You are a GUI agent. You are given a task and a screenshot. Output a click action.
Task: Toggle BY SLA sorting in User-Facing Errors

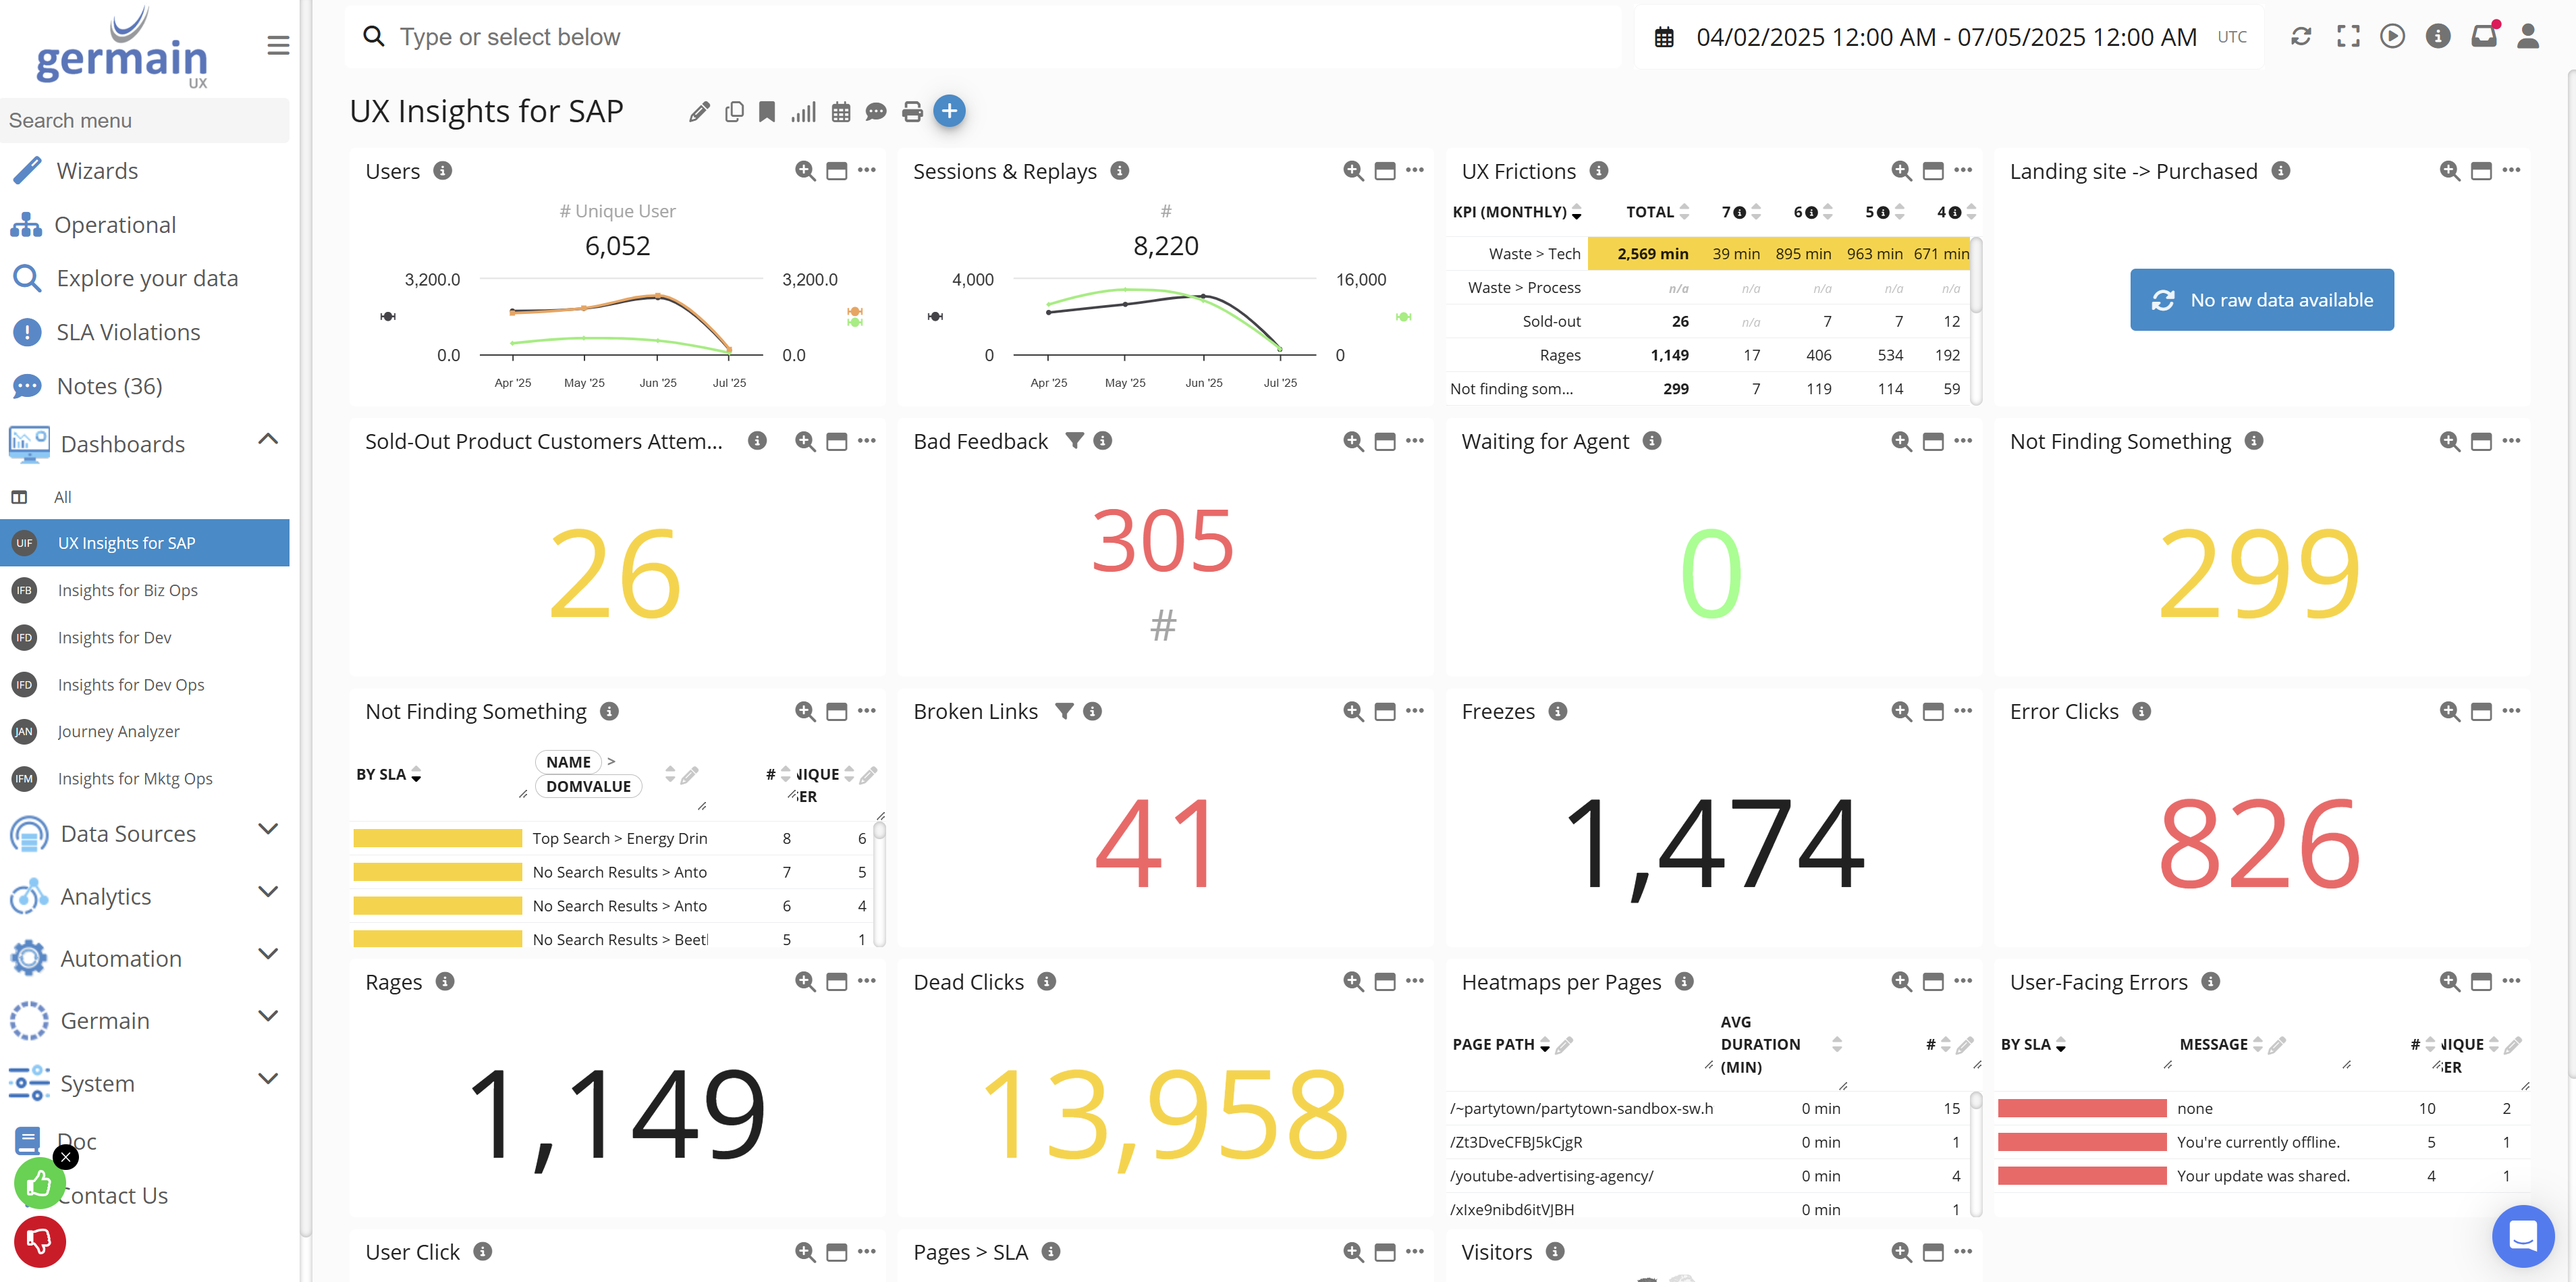(x=2062, y=1044)
